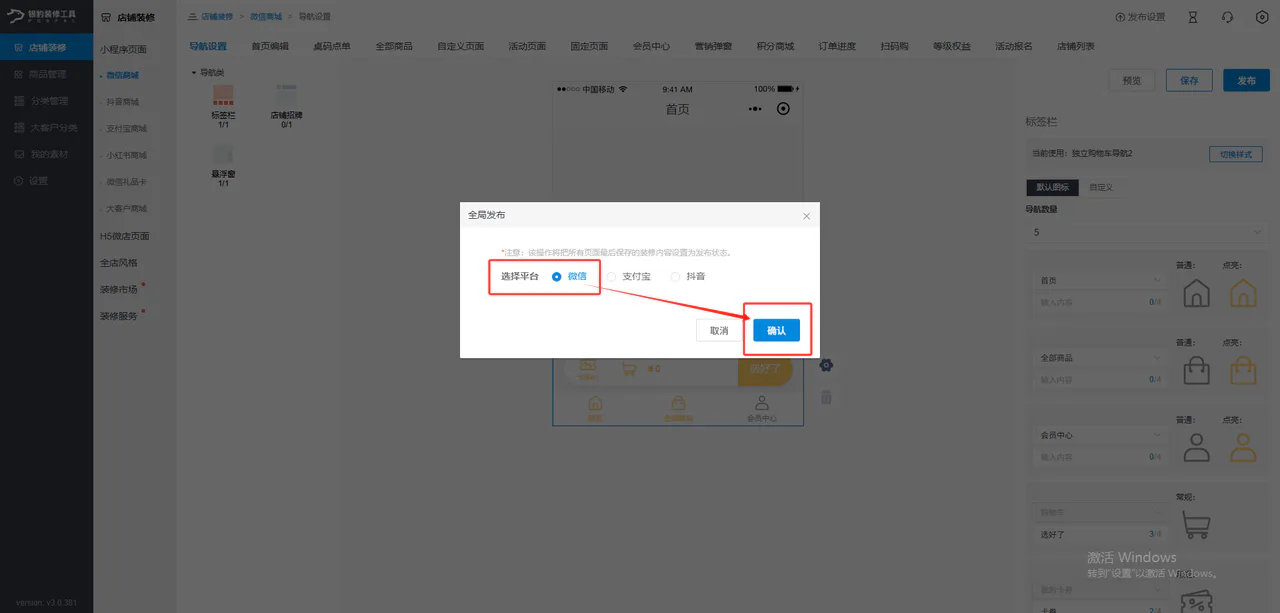
Task: Click the input field reading 选好了
Action: coord(1100,535)
